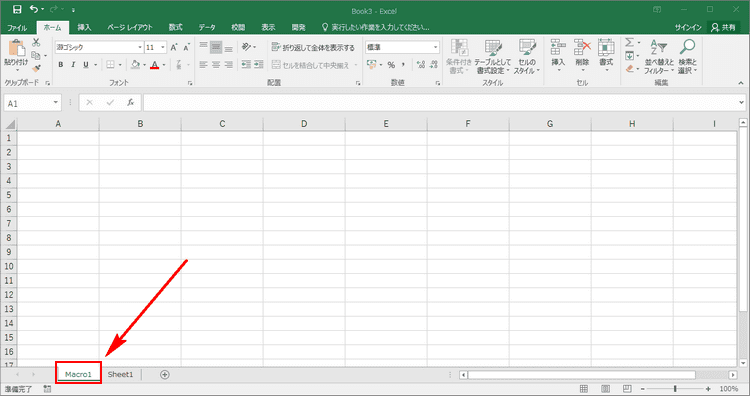The height and width of the screenshot is (396, 750).
Task: Click the Share button
Action: 723,27
